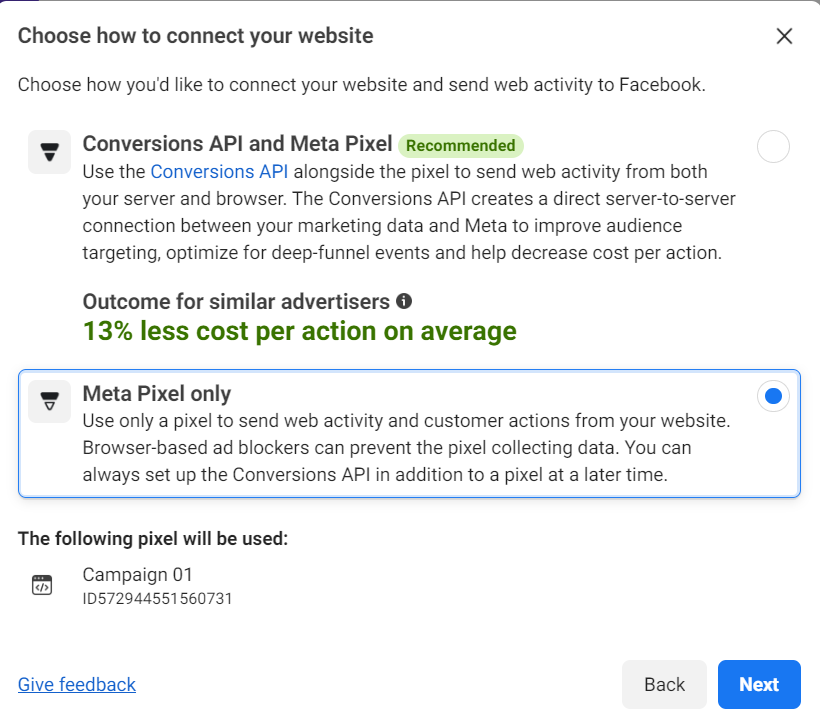Image resolution: width=820 pixels, height=715 pixels.
Task: Close the connect website dialog
Action: 784,37
